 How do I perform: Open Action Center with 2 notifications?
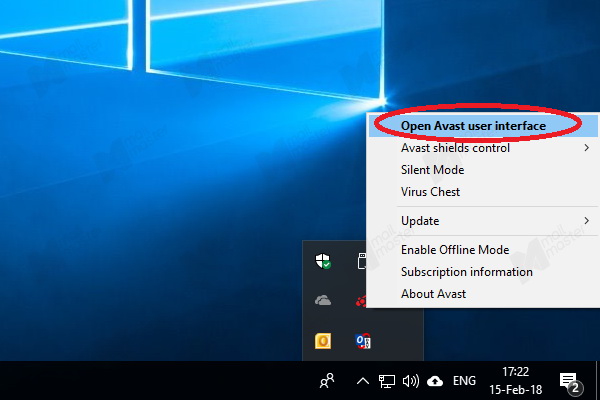click(x=571, y=382)
